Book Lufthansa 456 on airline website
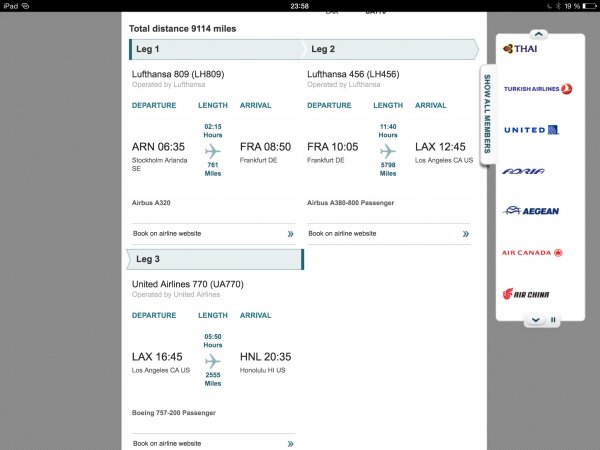600x450 pixels. click(x=389, y=233)
